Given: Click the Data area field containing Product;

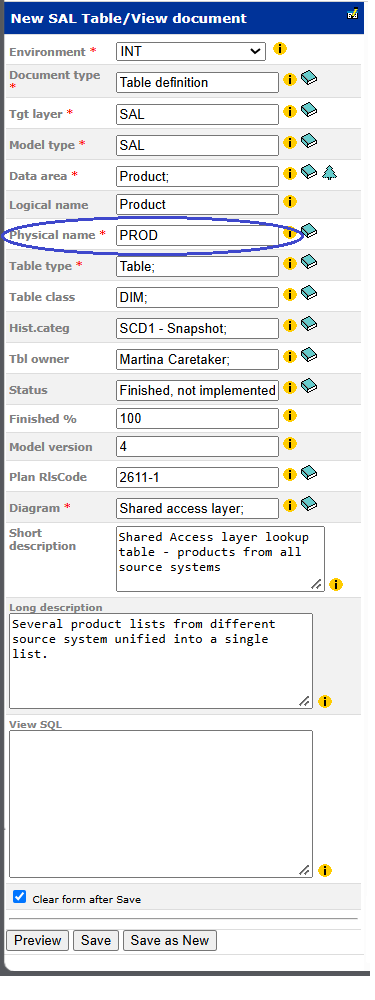Looking at the screenshot, I should point(197,176).
